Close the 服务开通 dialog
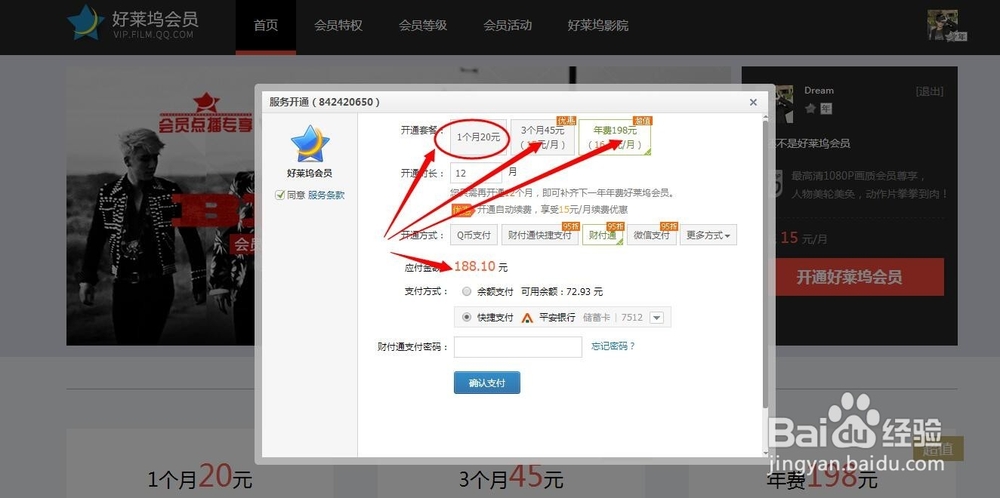 coord(753,102)
